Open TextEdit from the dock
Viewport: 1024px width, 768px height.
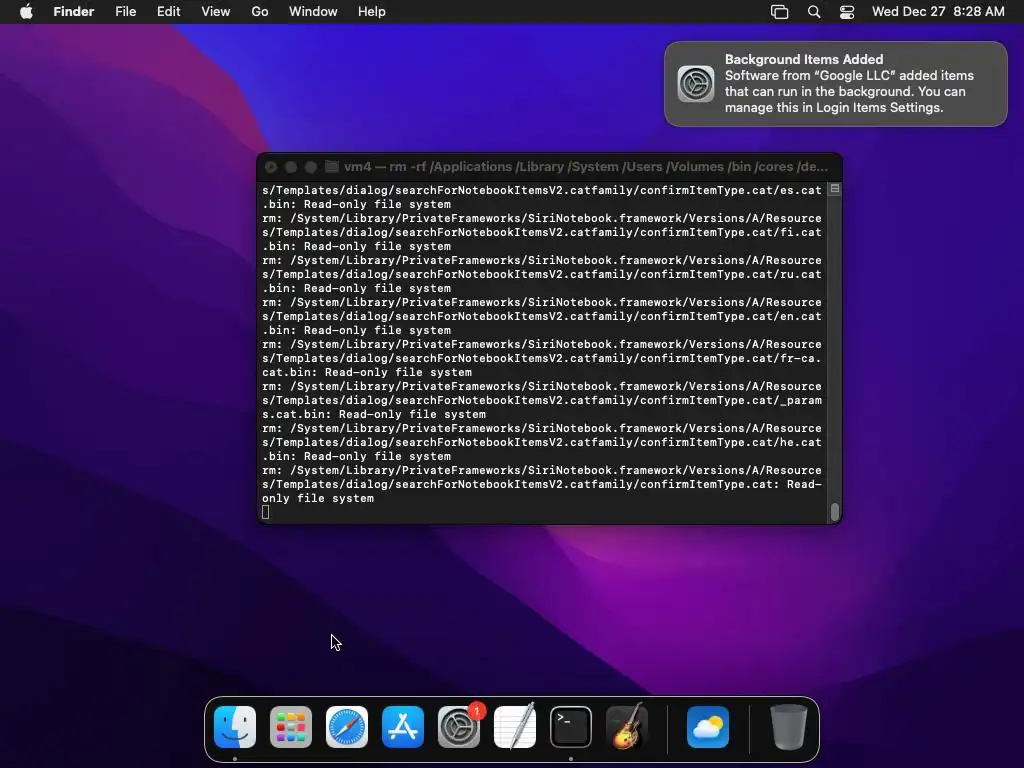515,727
